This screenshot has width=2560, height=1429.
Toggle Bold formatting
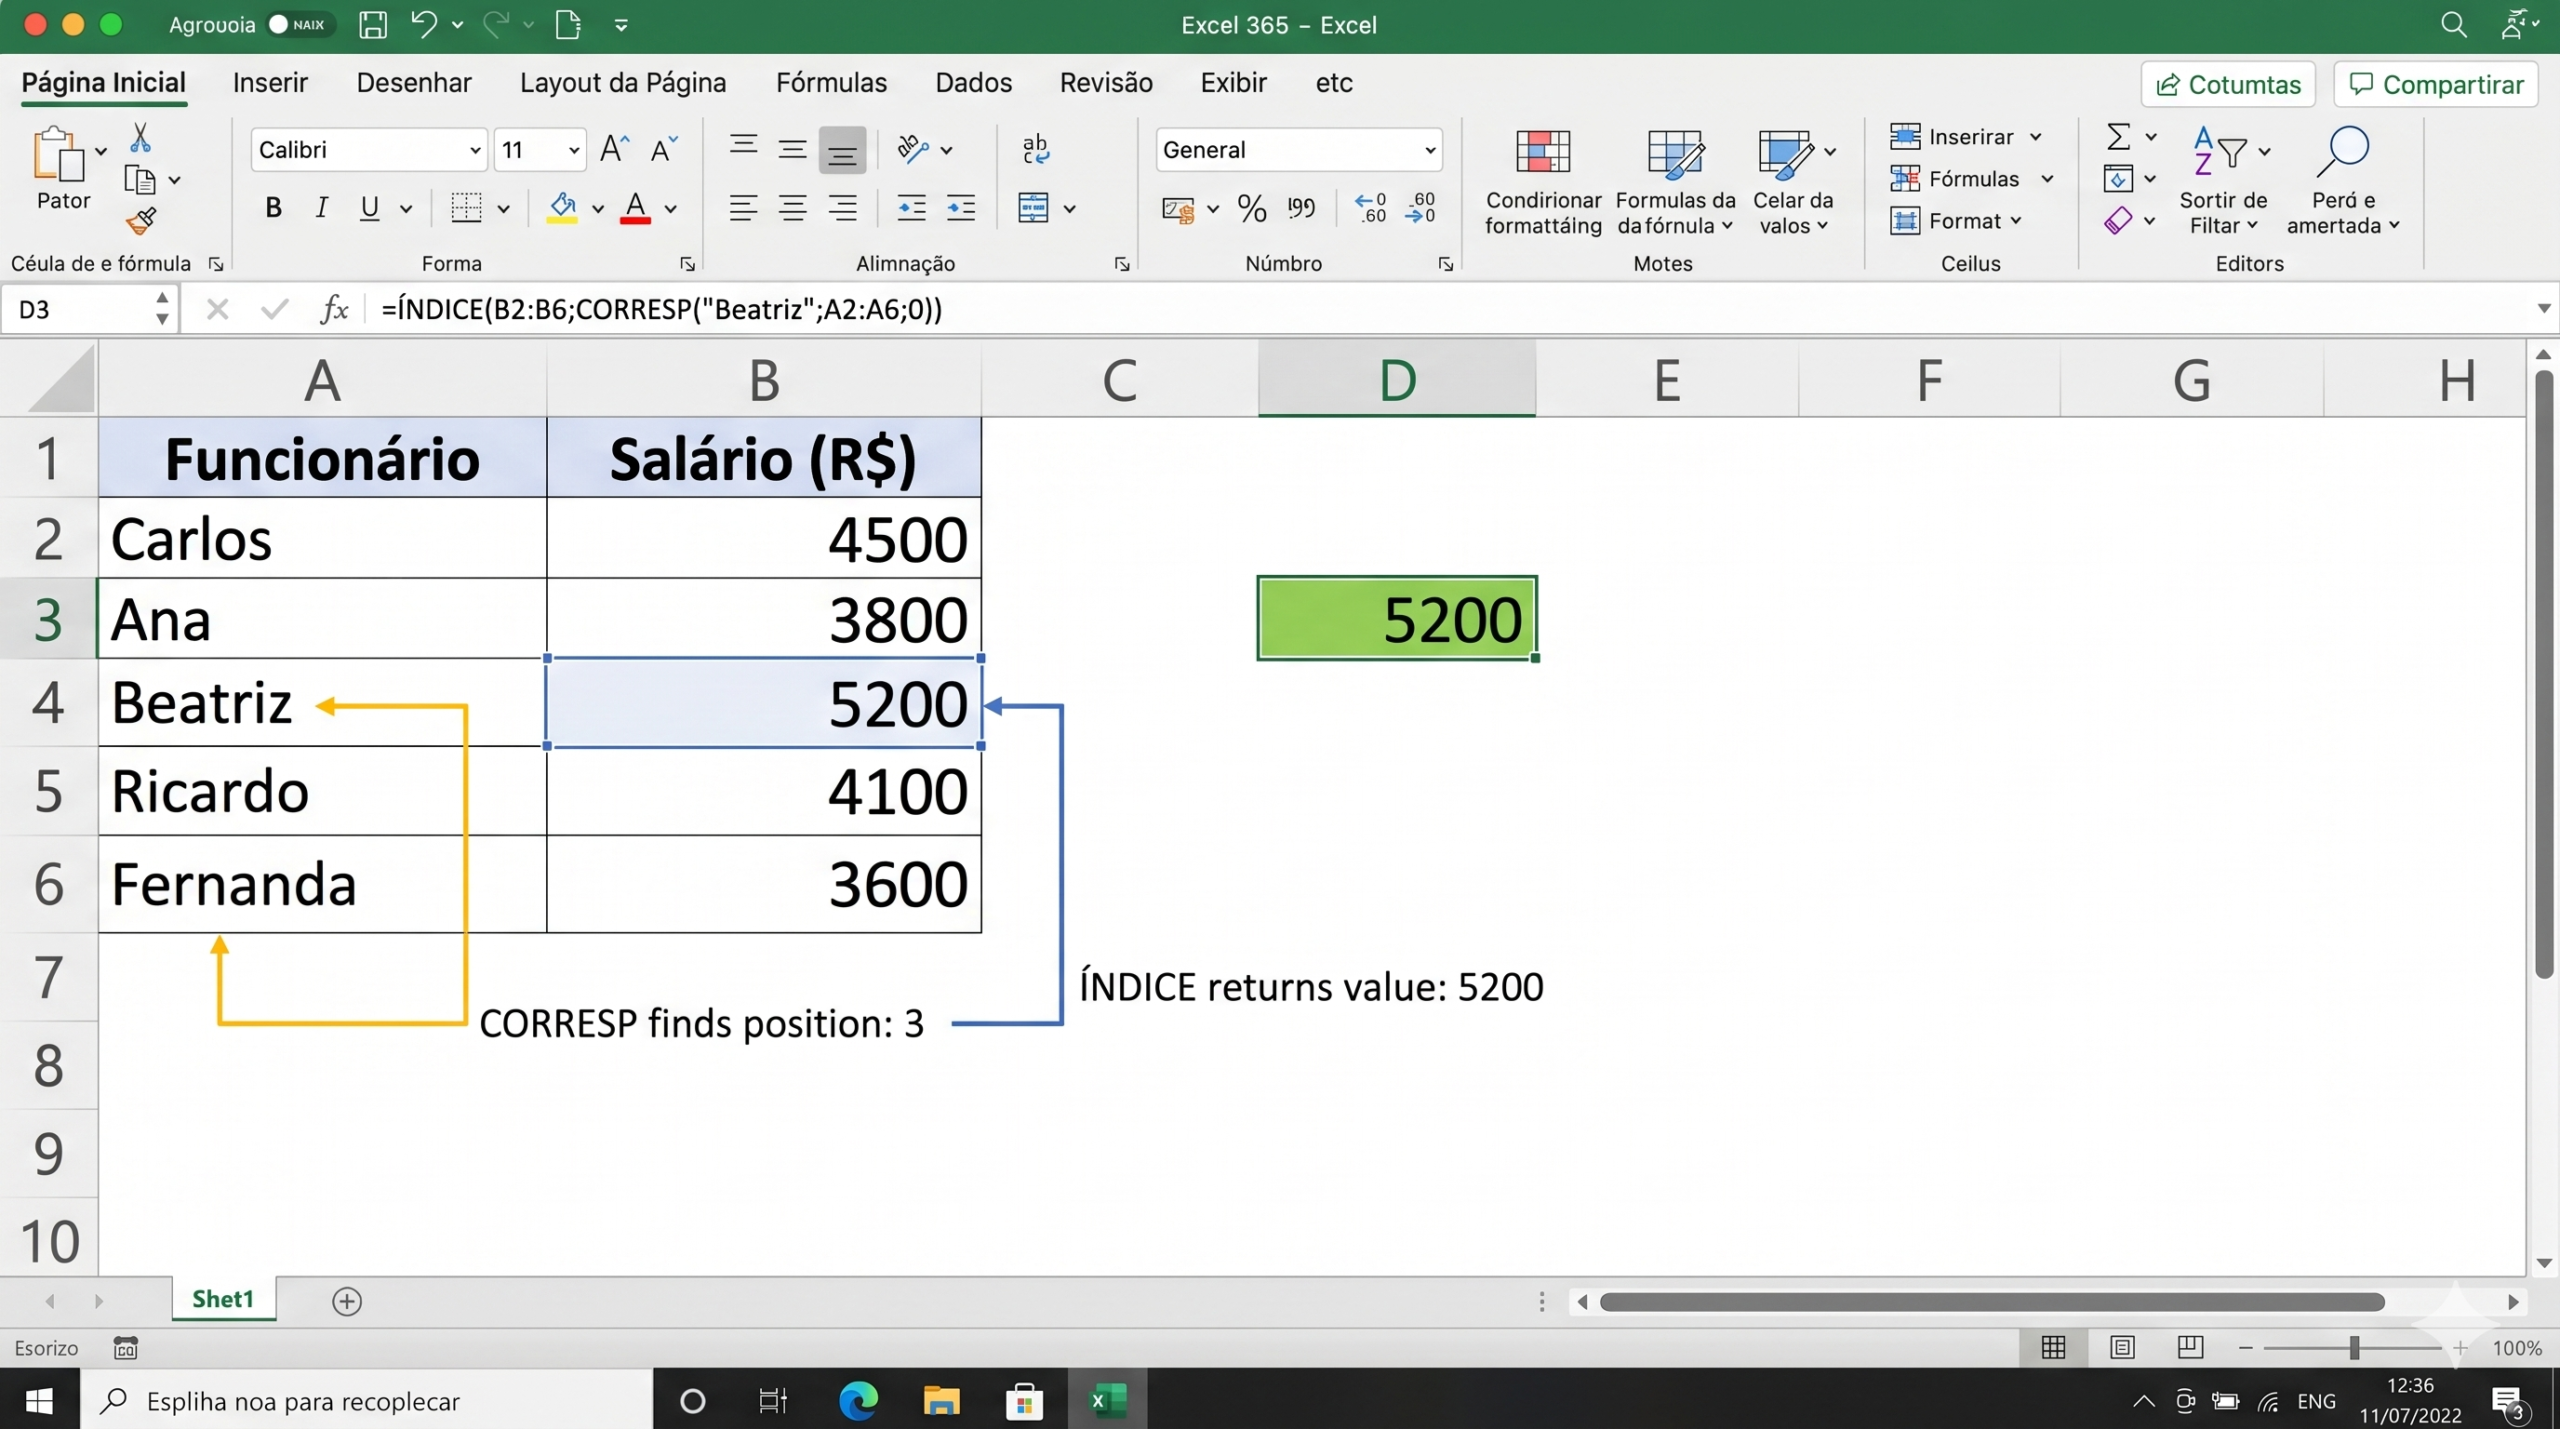pos(273,208)
